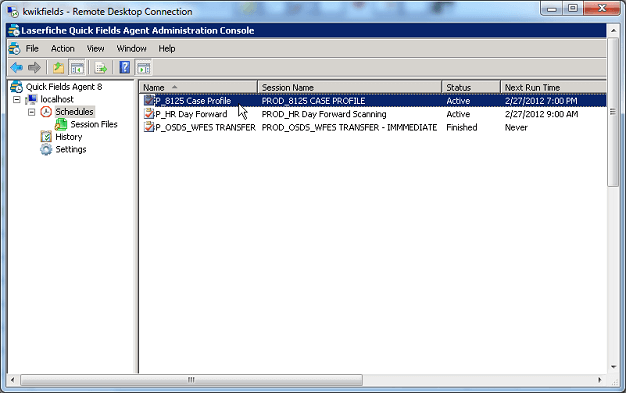Click the console icon left of File menu
Image resolution: width=626 pixels, height=393 pixels.
14,48
